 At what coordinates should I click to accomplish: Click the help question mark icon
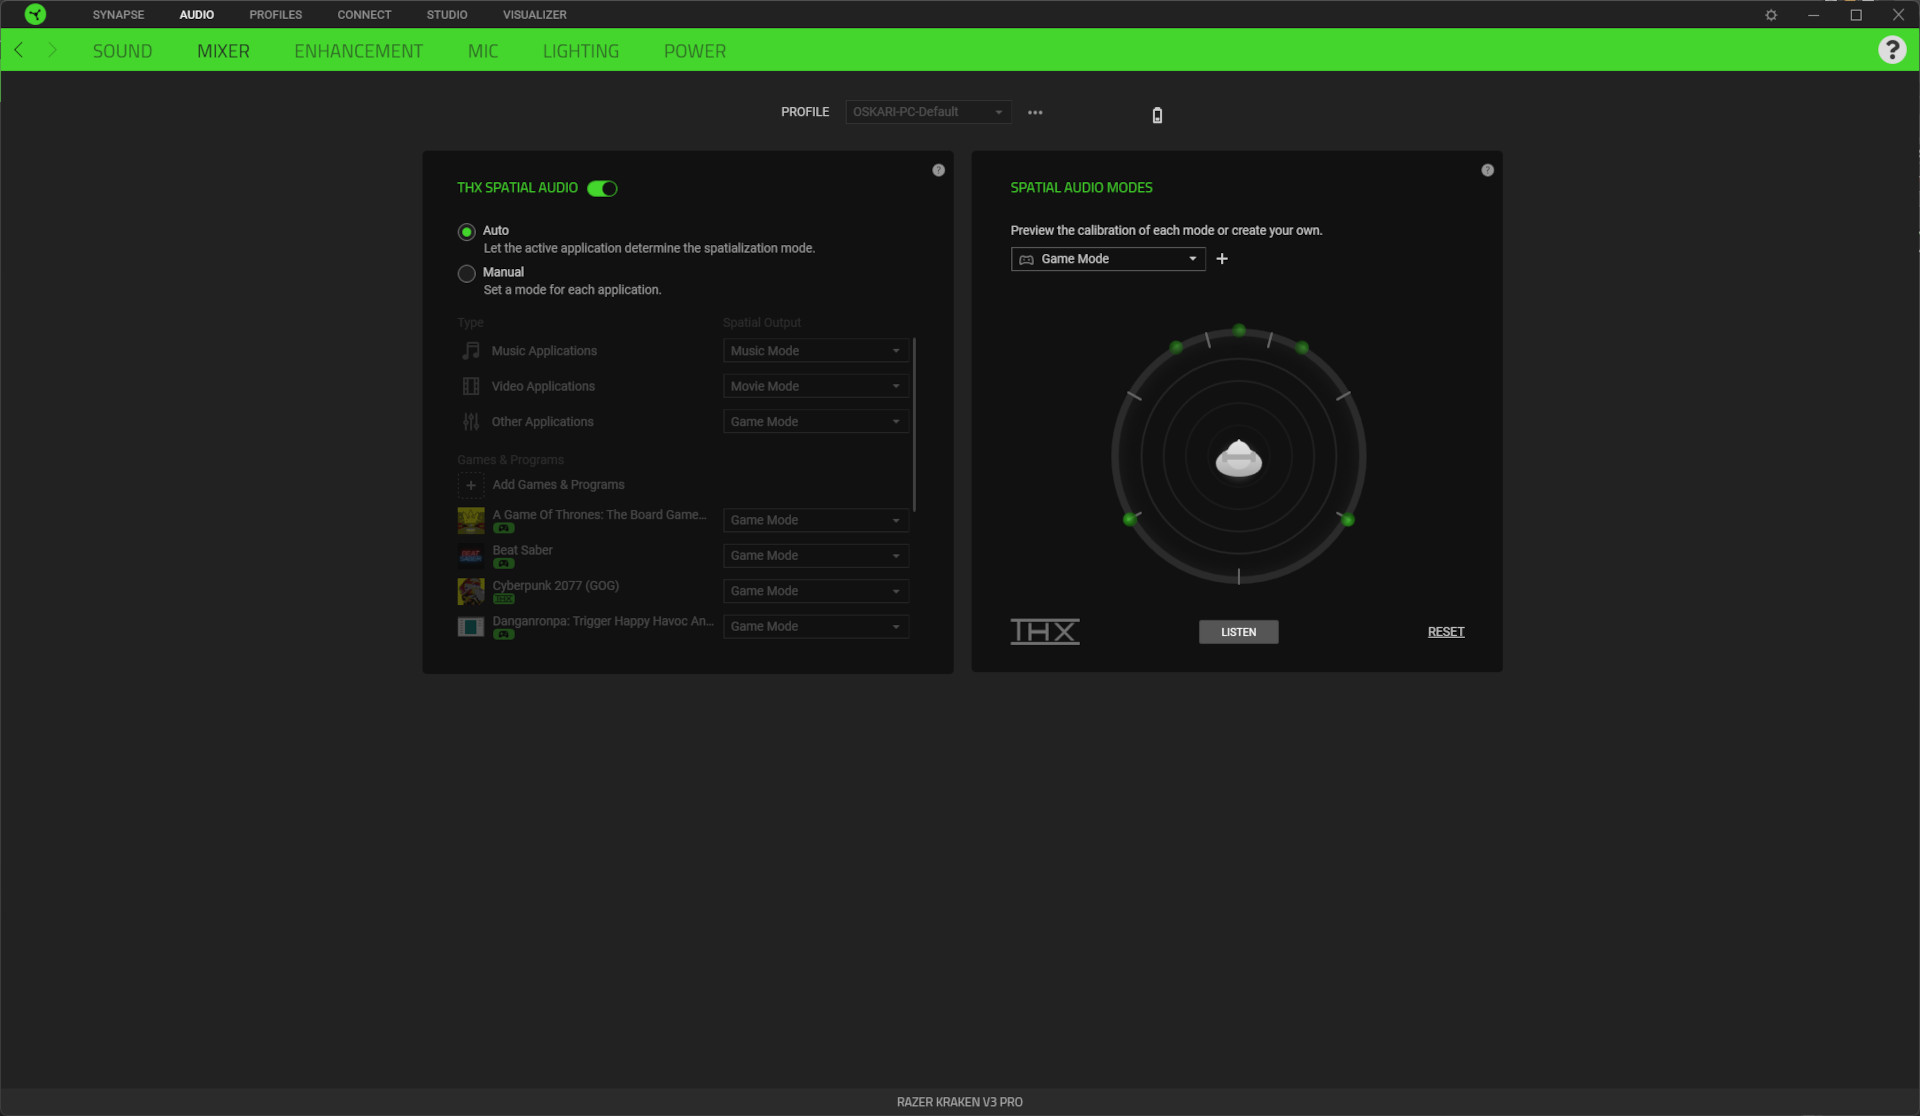pos(1891,50)
